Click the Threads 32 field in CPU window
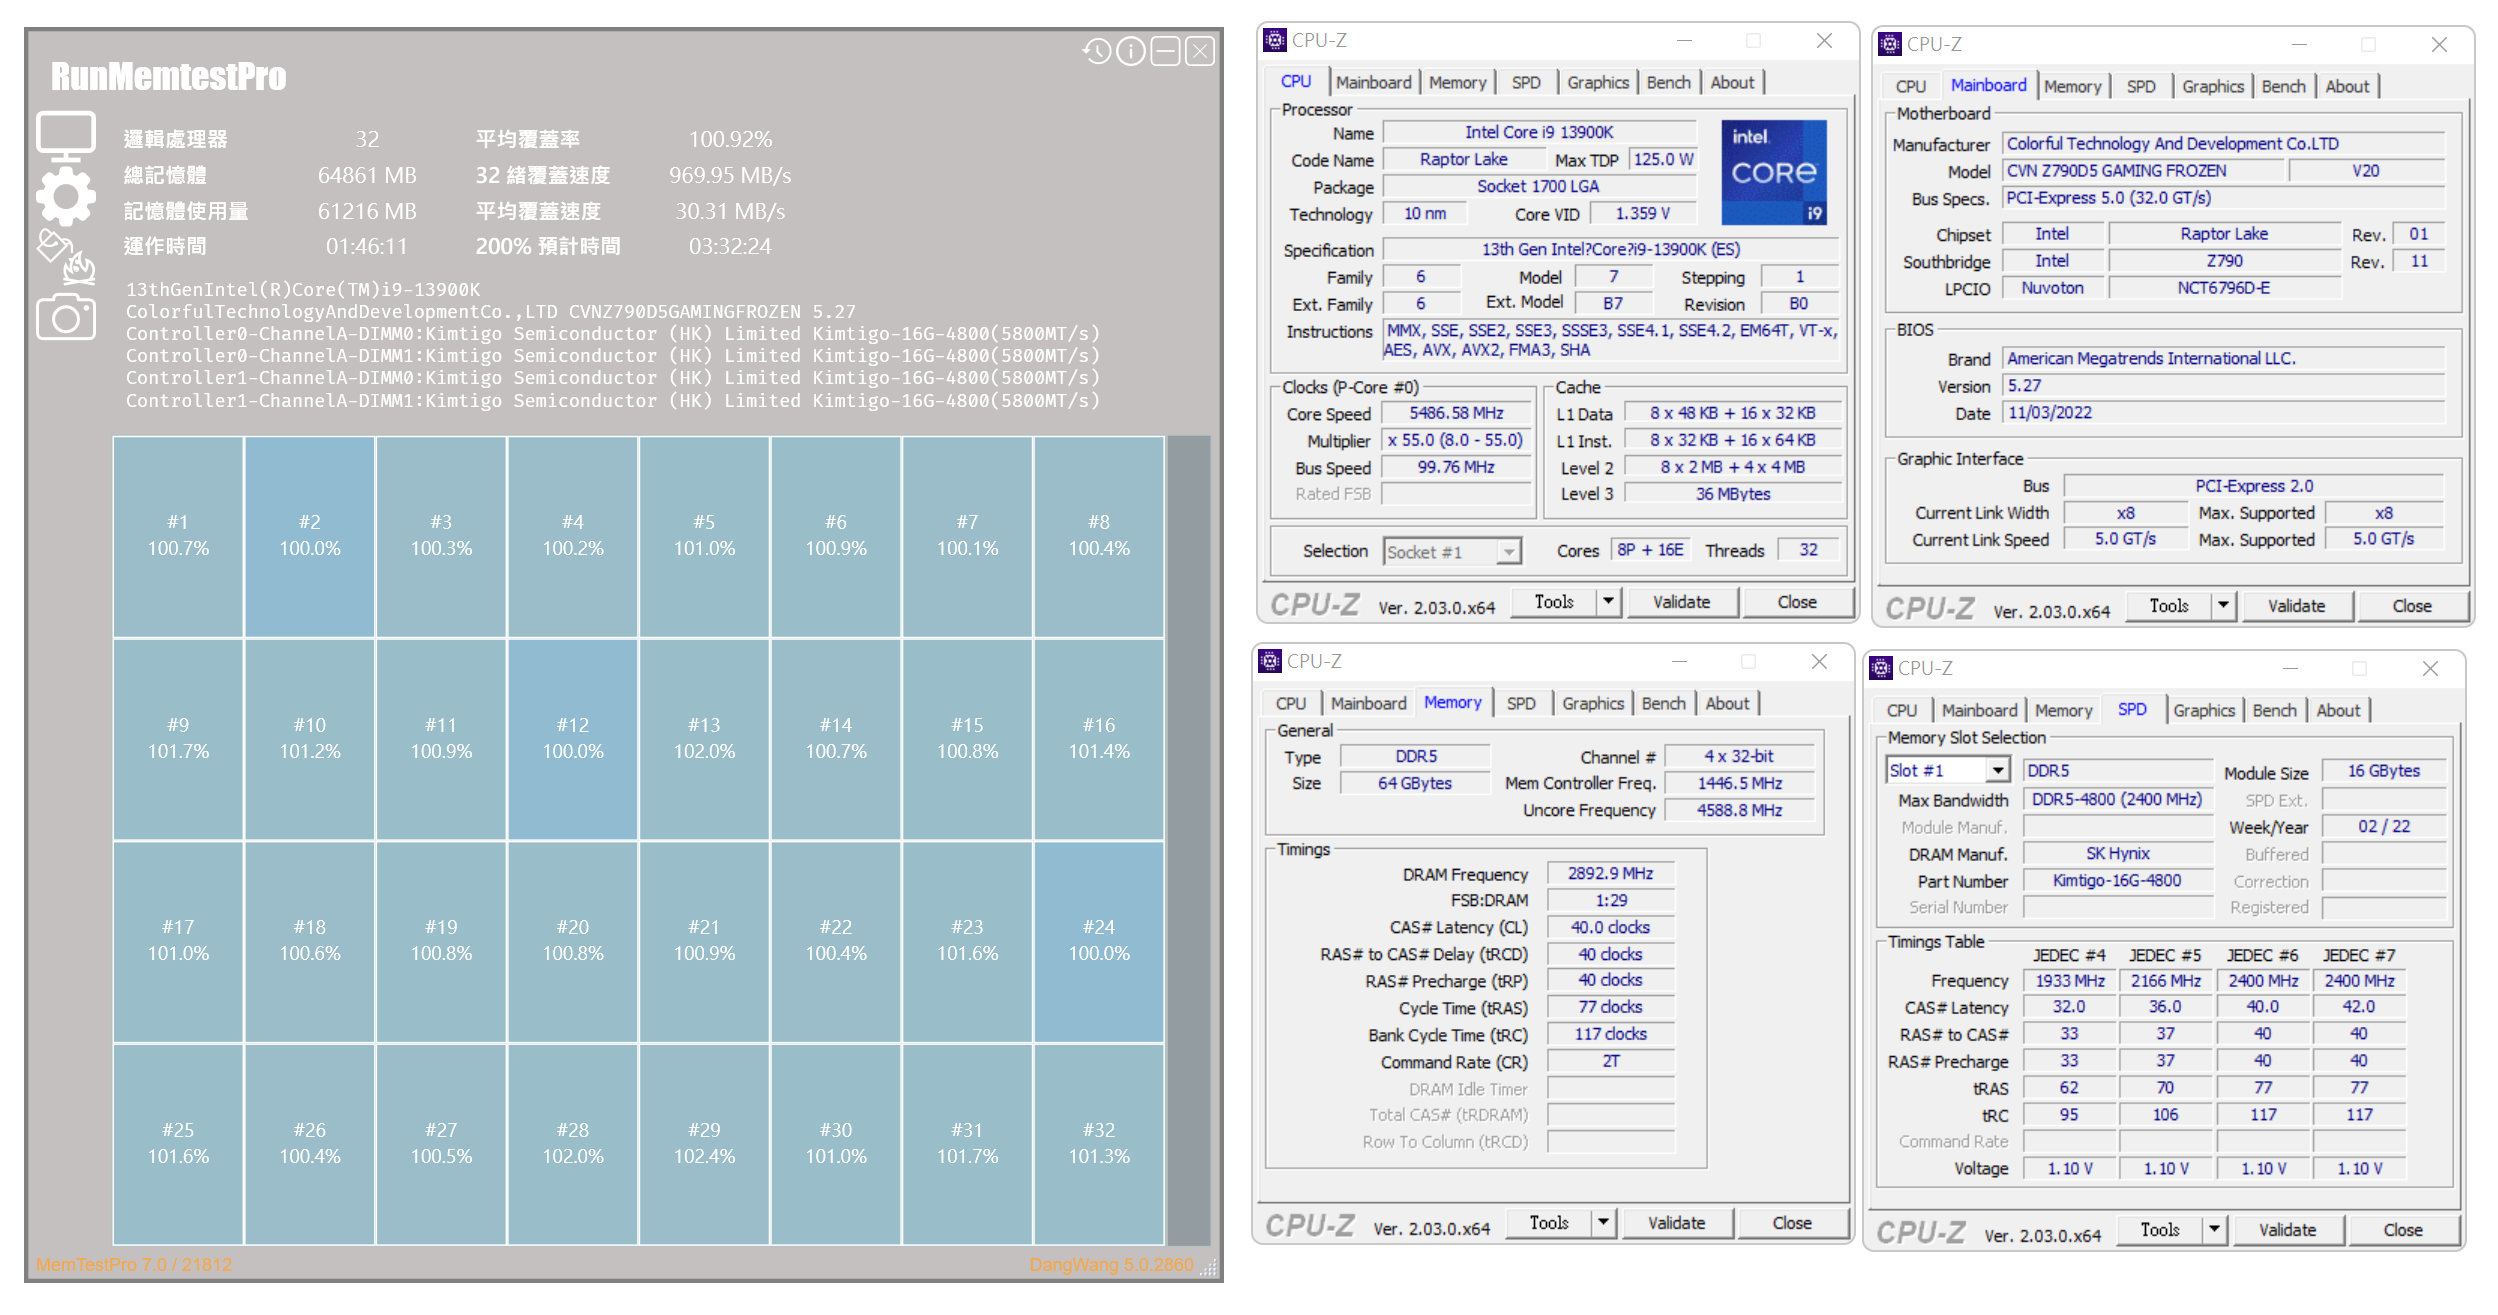 1808,549
